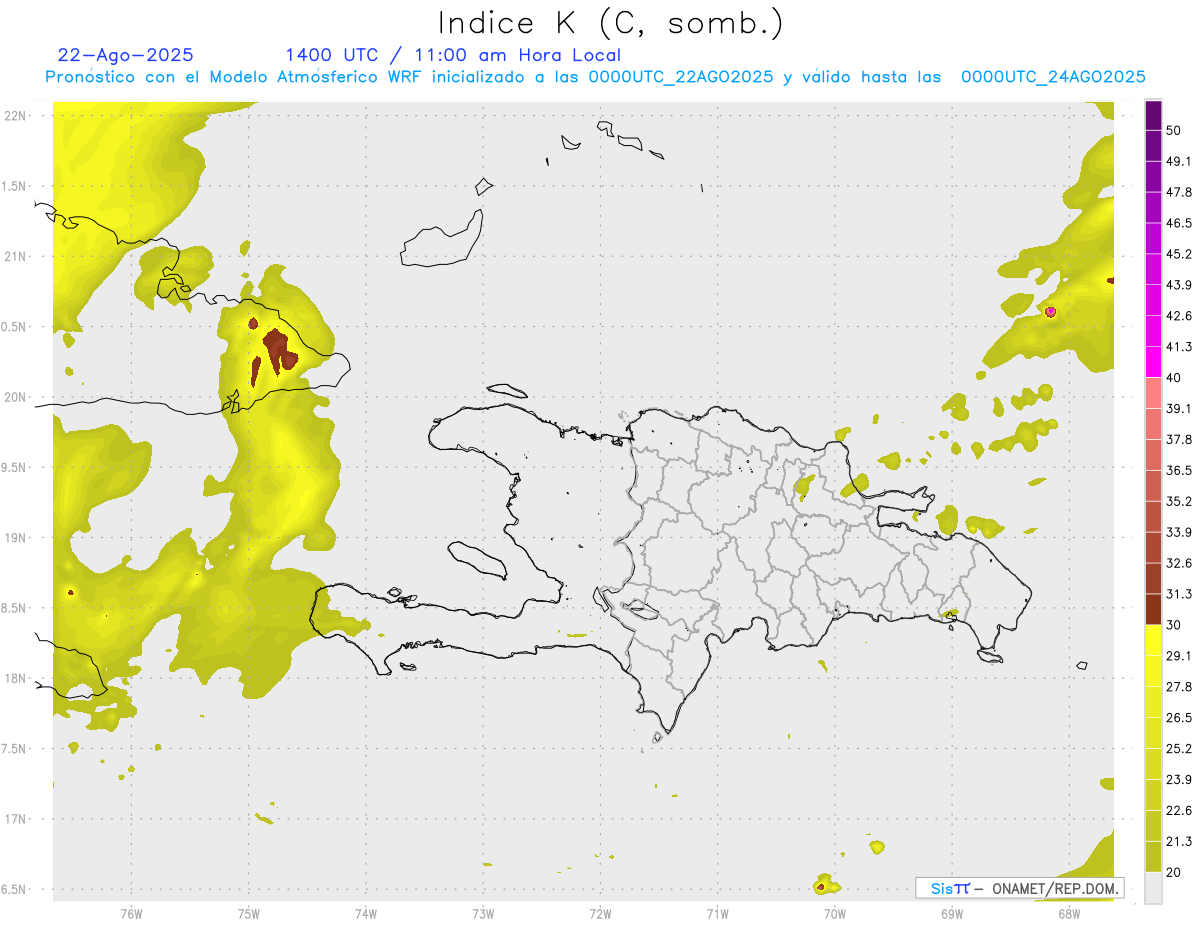The width and height of the screenshot is (1200, 927).
Task: Select the dark purple swatch above 50
Action: [x=1154, y=115]
